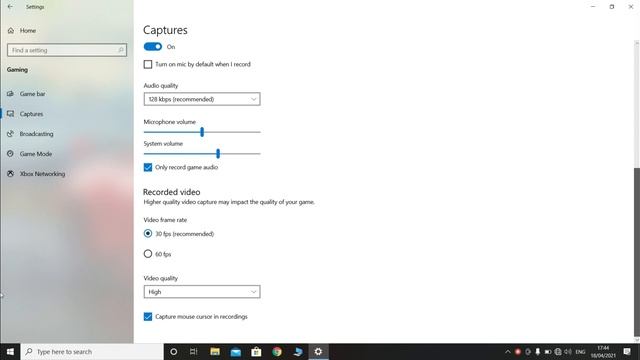Open clock and date flyout
This screenshot has height=360, width=640.
603,352
